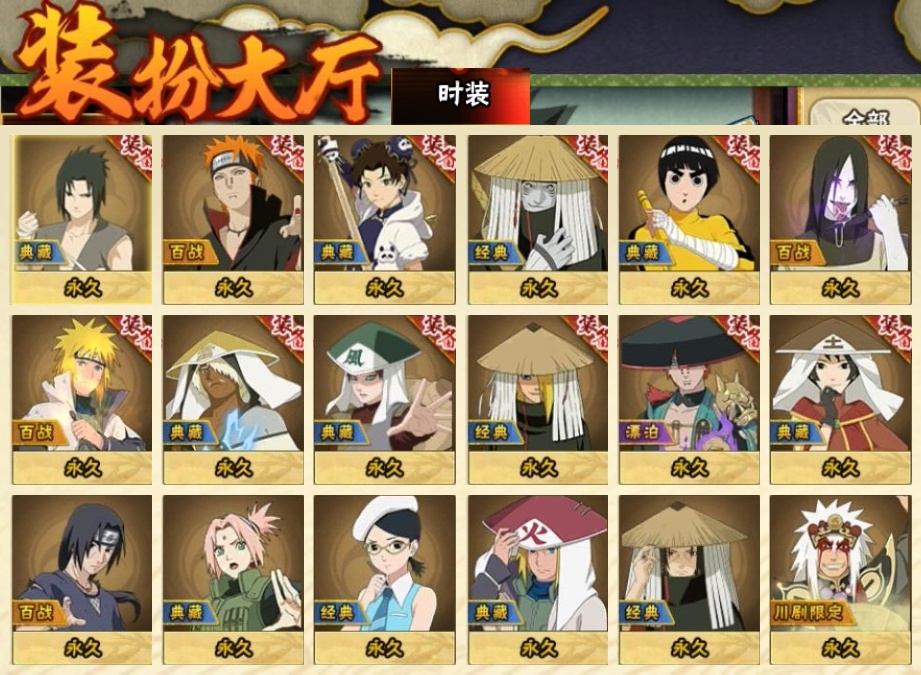Select the Kazekage hat 風 costume
The width and height of the screenshot is (921, 675).
(x=385, y=399)
